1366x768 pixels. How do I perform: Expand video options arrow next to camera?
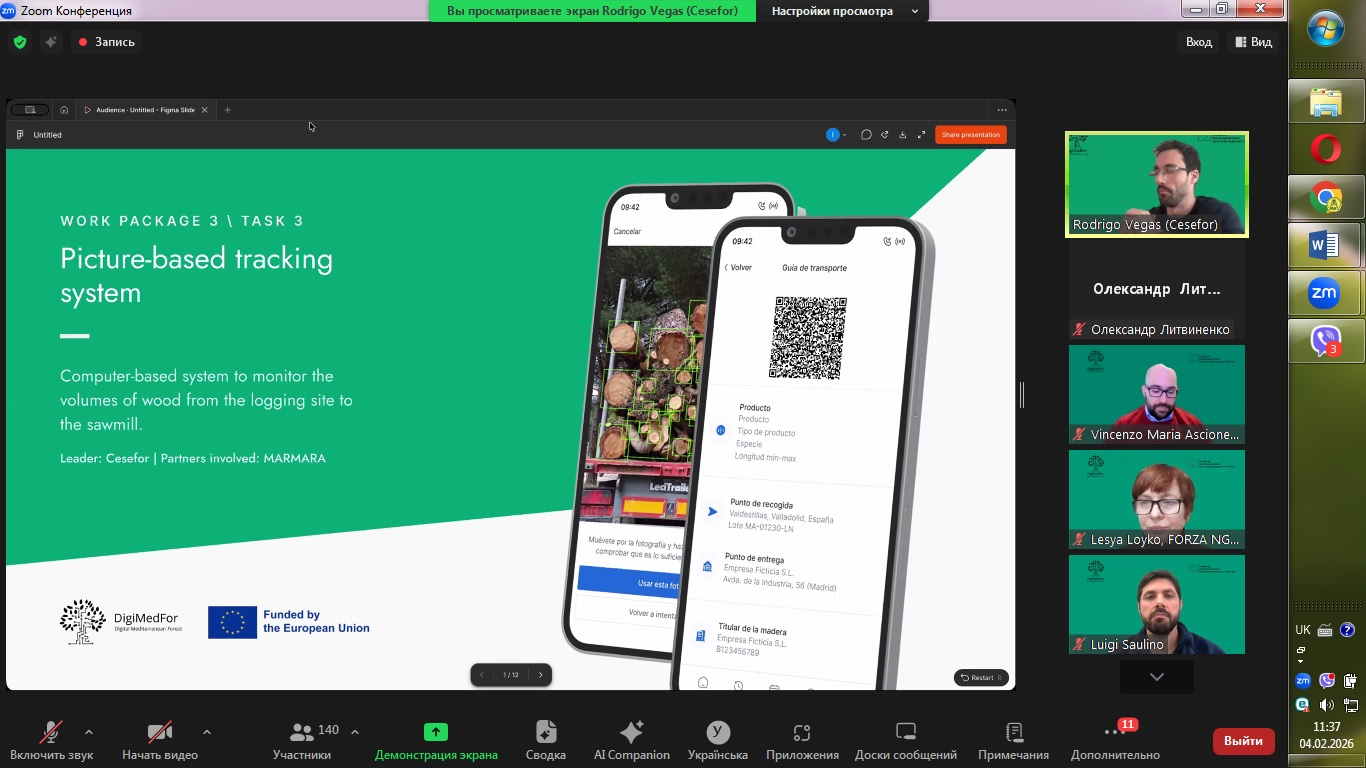pyautogui.click(x=207, y=732)
